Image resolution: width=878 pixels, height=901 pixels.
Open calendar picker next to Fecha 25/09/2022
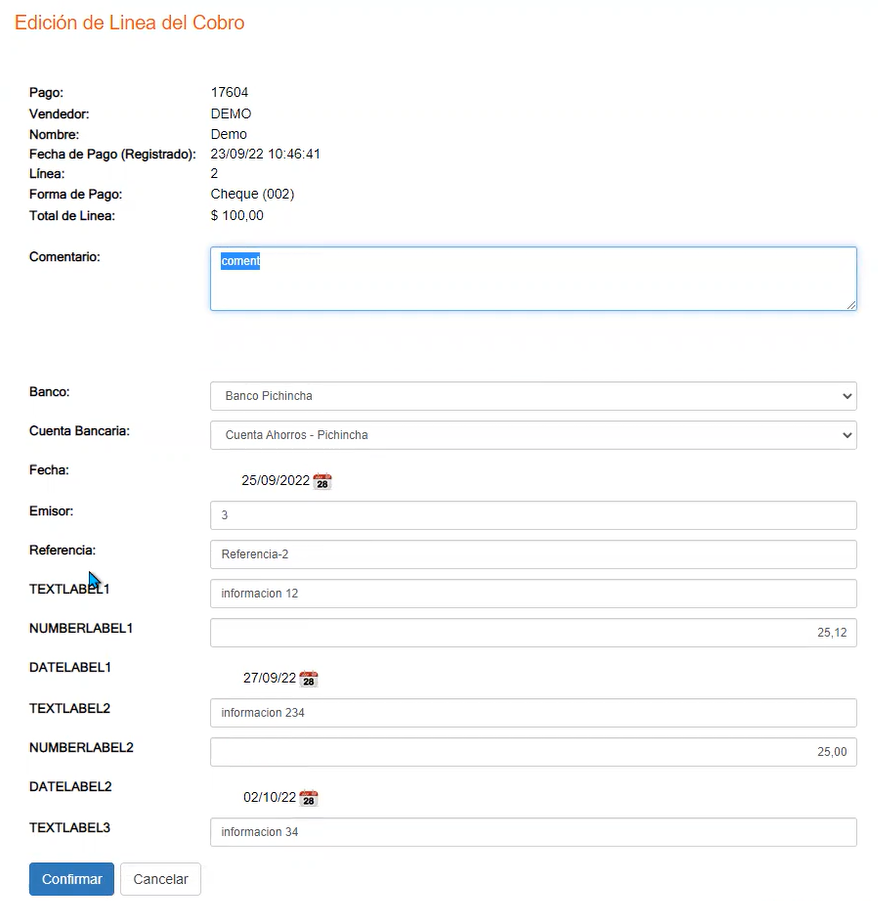click(x=322, y=481)
